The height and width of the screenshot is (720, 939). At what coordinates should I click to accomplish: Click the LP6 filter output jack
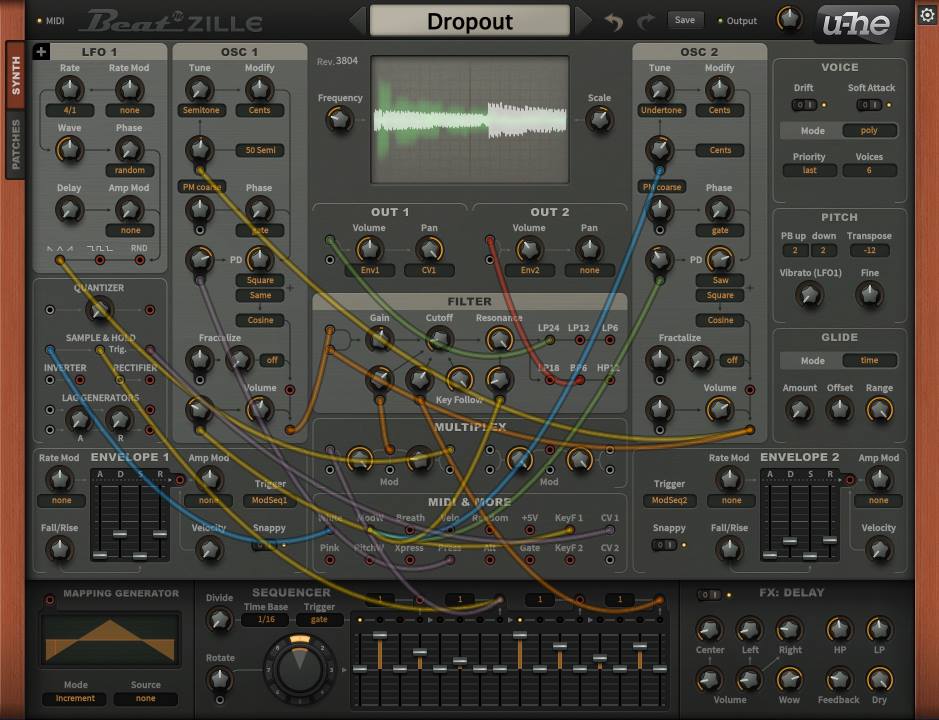(x=610, y=340)
